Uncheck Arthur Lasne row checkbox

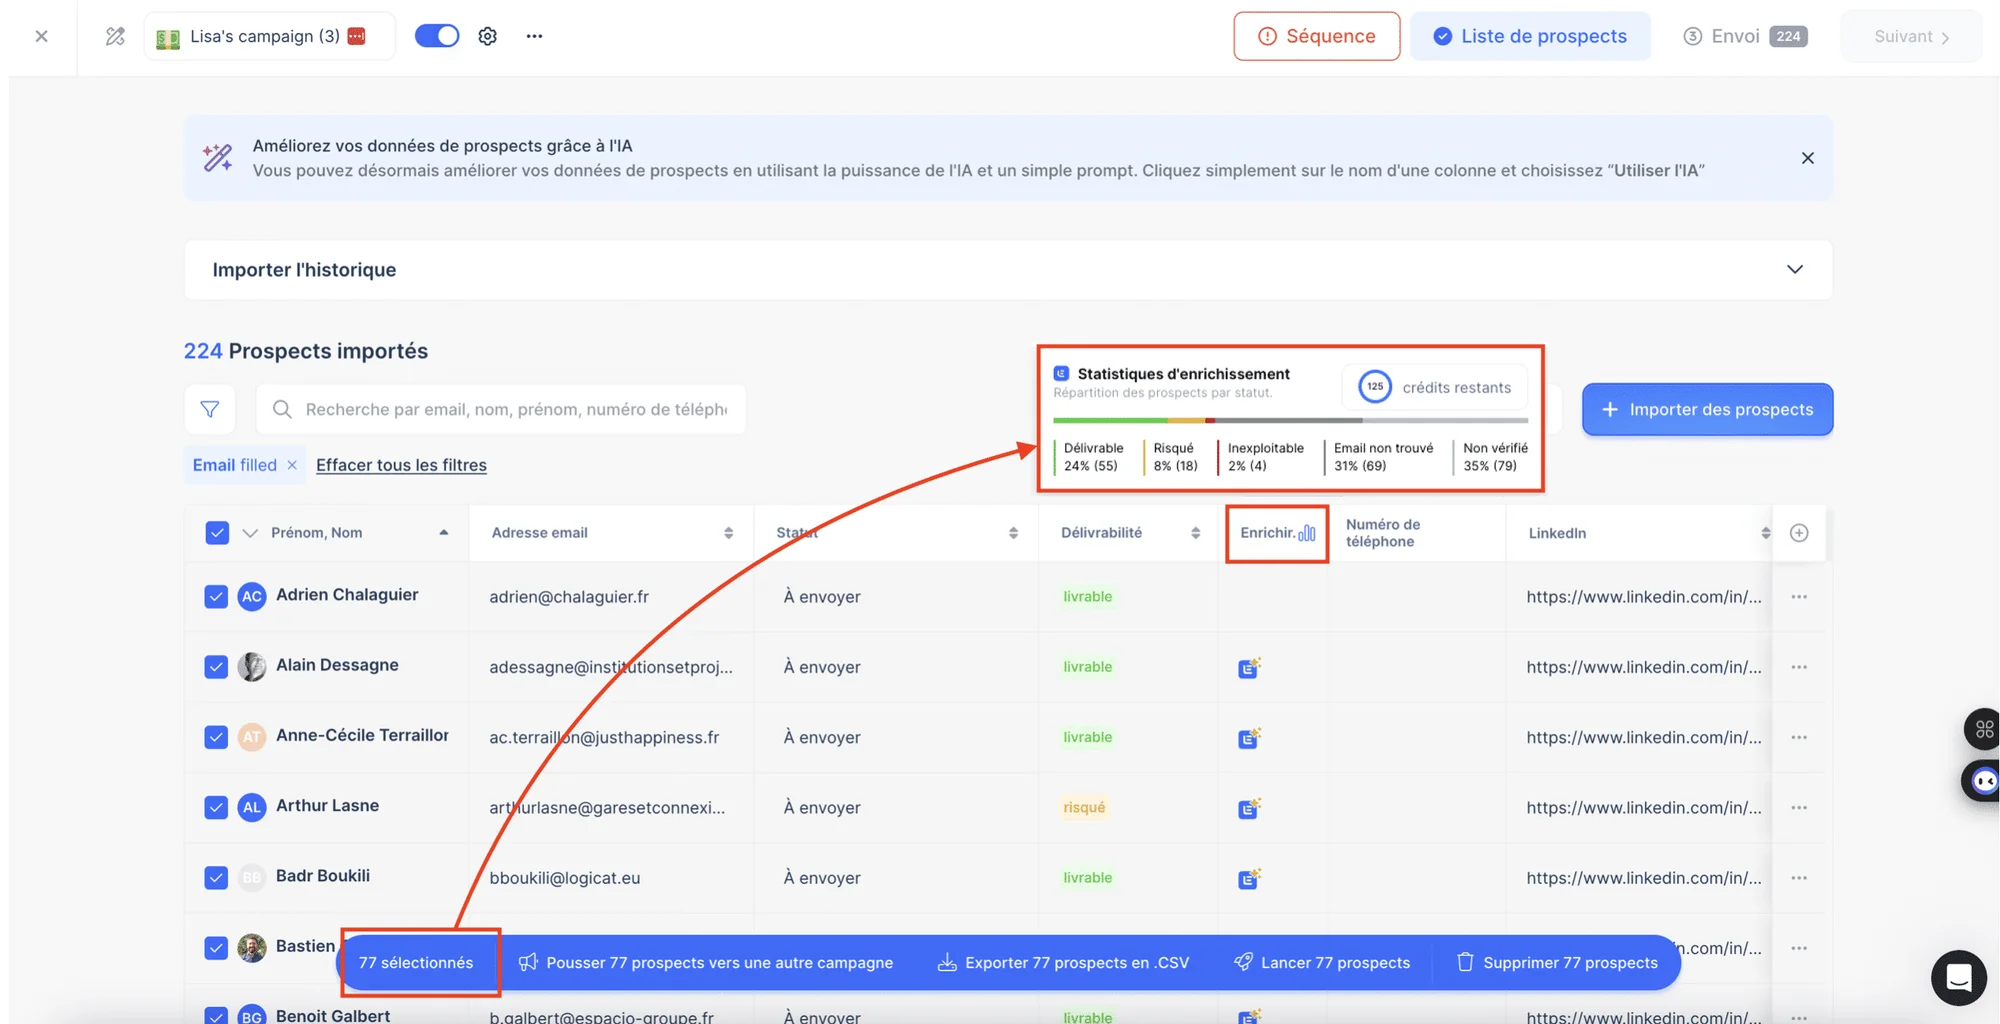[x=216, y=807]
